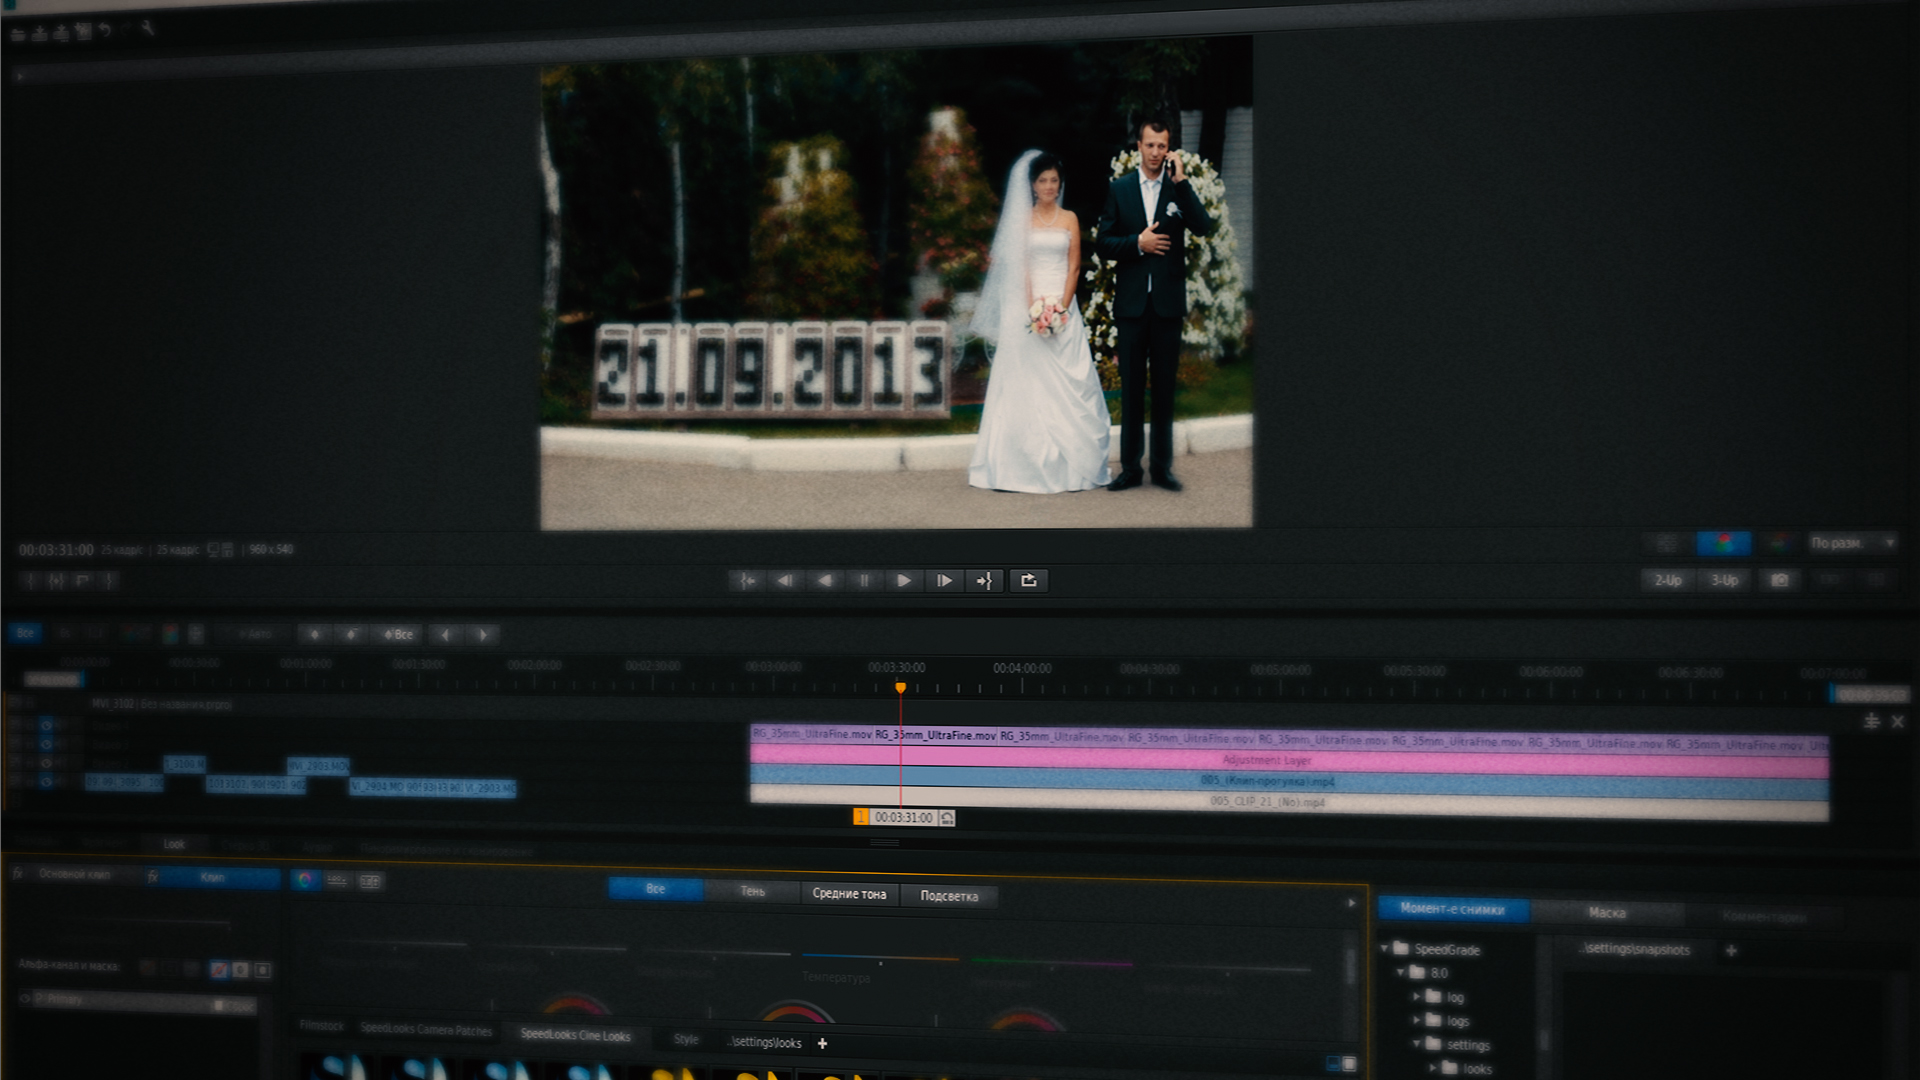This screenshot has width=1920, height=1080.
Task: Pause playback with the pause button
Action: 864,581
